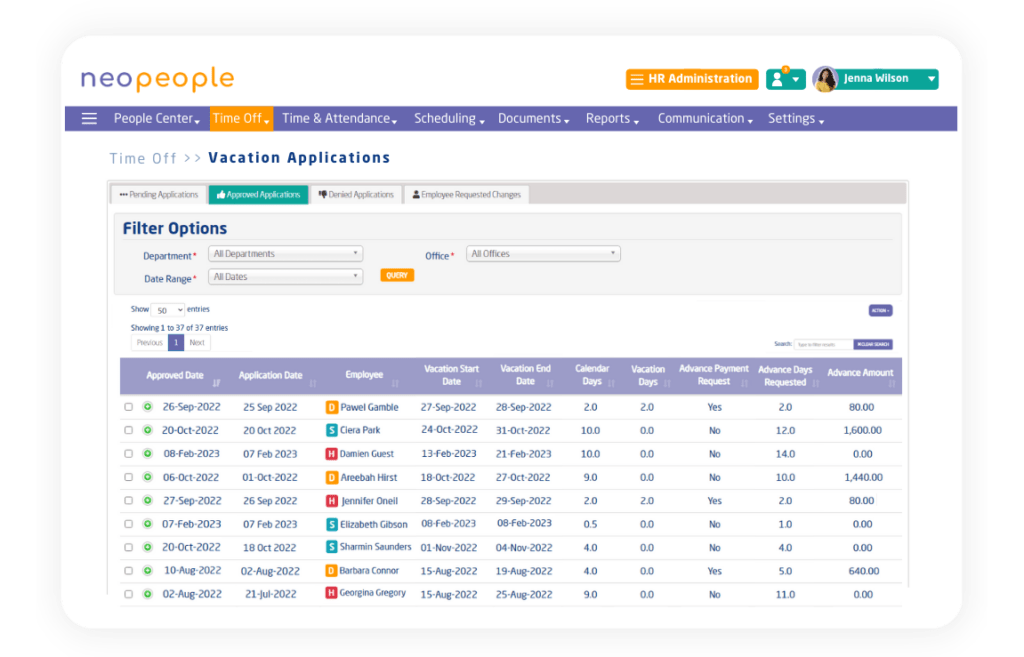Tick the checkbox for Areebah Hirst row
Screen dimensions: 1024x657
(x=129, y=477)
